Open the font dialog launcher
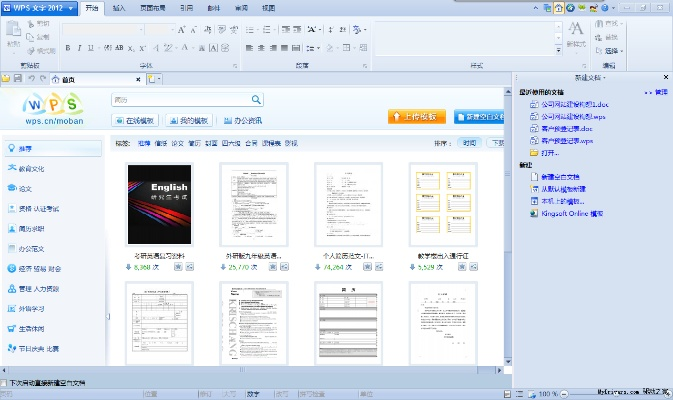The height and width of the screenshot is (400, 673). click(x=235, y=66)
